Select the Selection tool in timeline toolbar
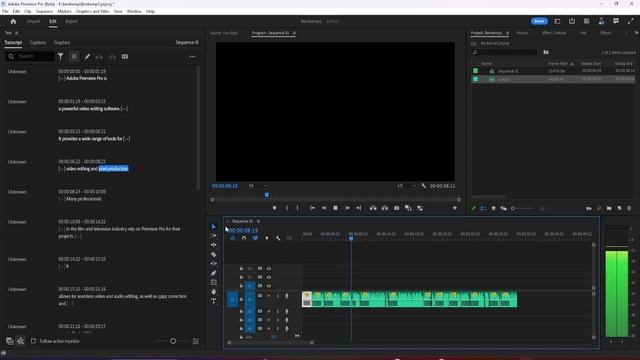 click(213, 227)
